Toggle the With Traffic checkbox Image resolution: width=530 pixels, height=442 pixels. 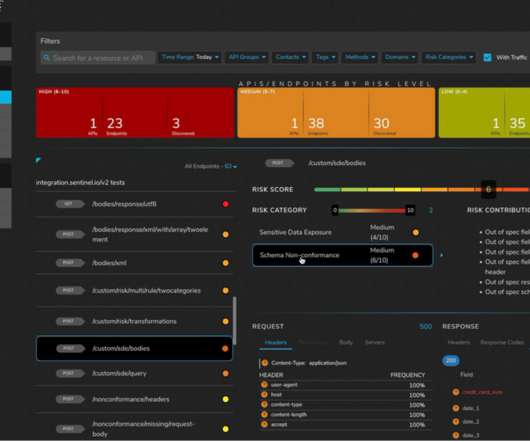click(x=487, y=57)
